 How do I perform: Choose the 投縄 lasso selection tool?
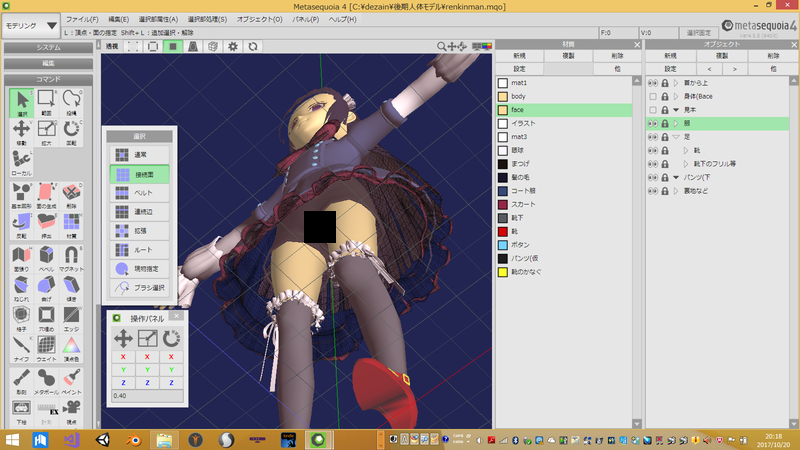pos(71,103)
